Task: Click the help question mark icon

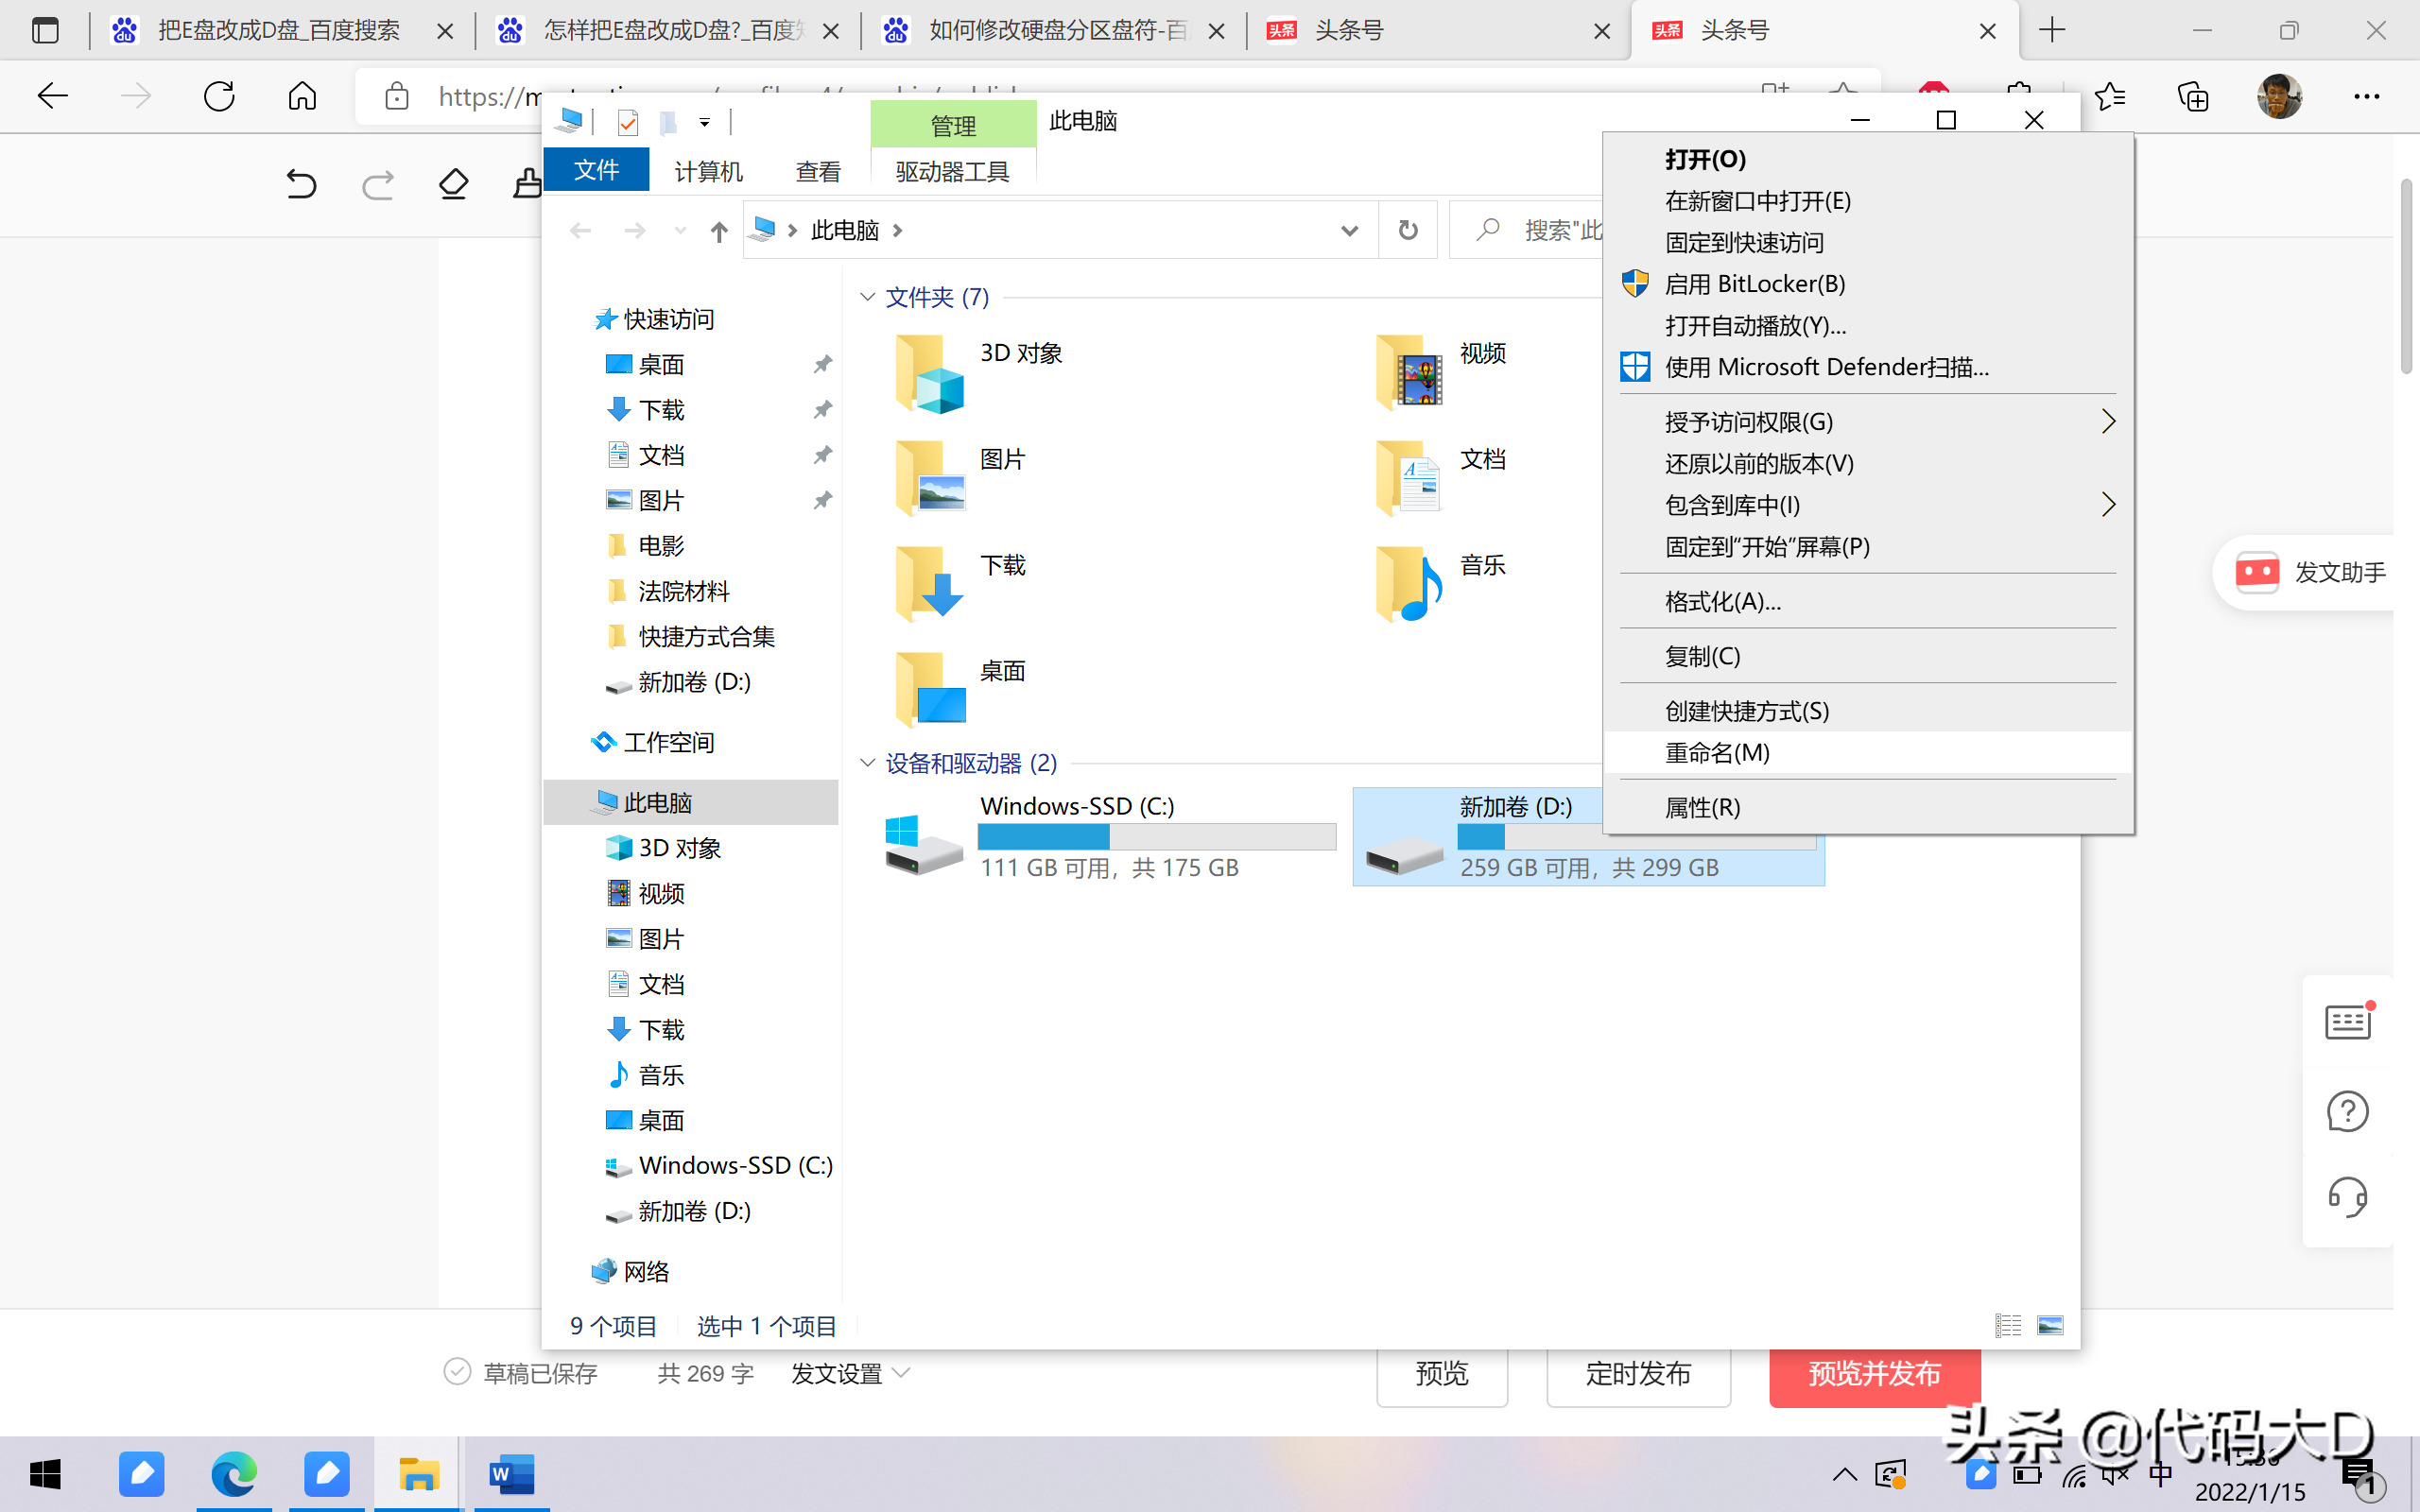Action: pos(2347,1111)
